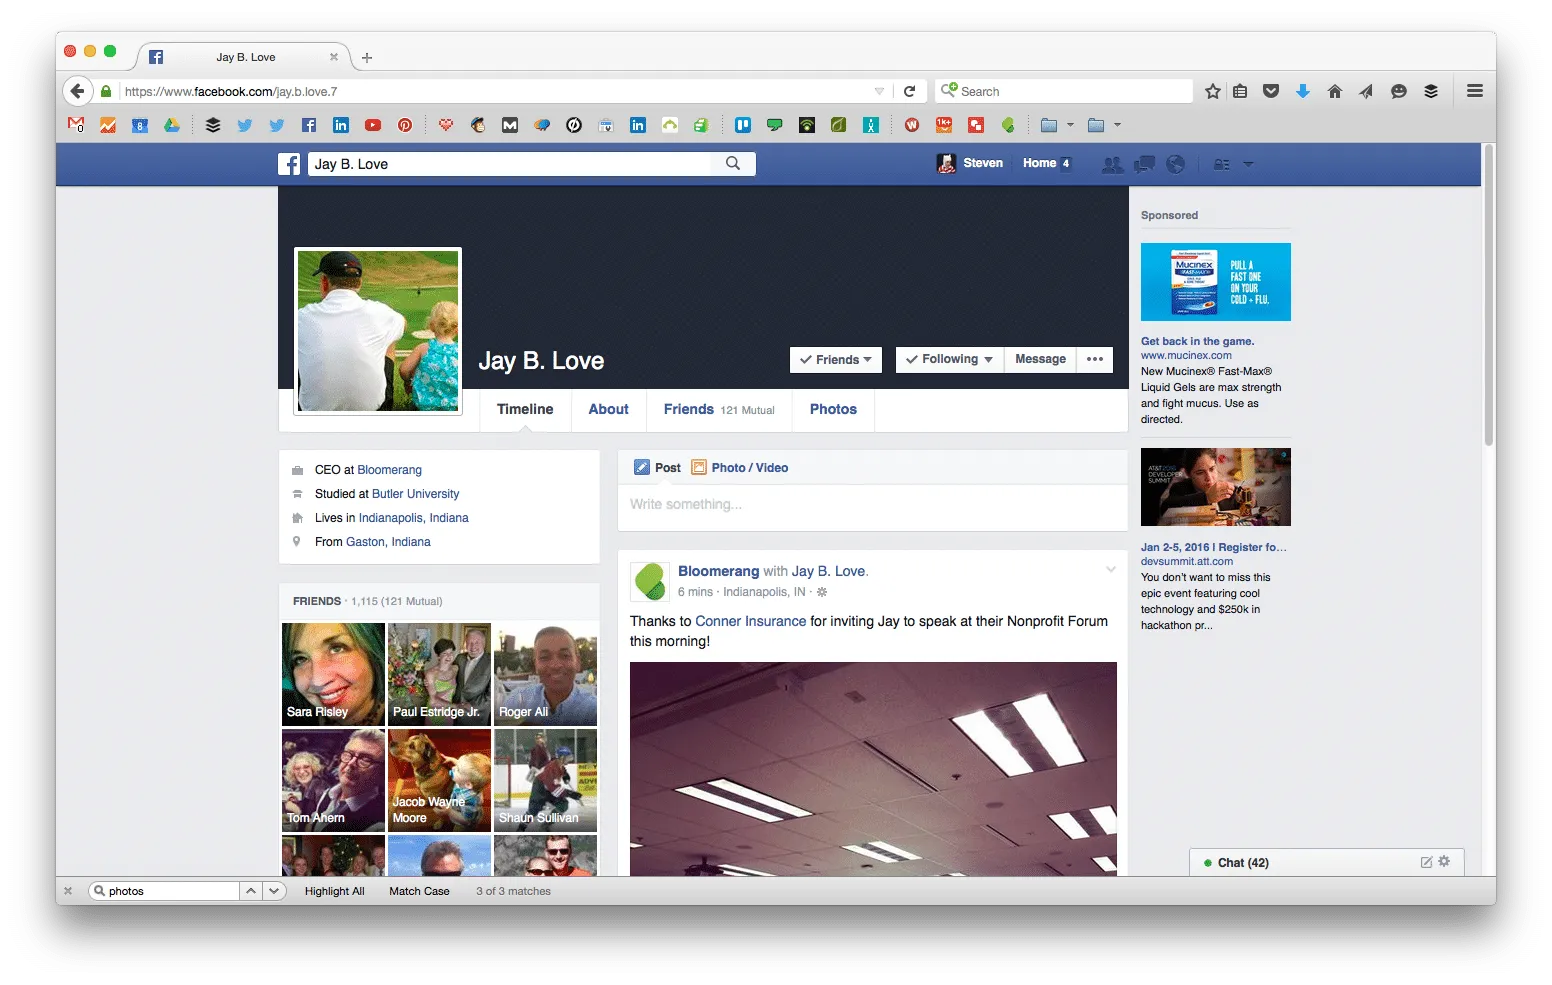This screenshot has width=1552, height=985.
Task: Reload the current page
Action: [x=910, y=91]
